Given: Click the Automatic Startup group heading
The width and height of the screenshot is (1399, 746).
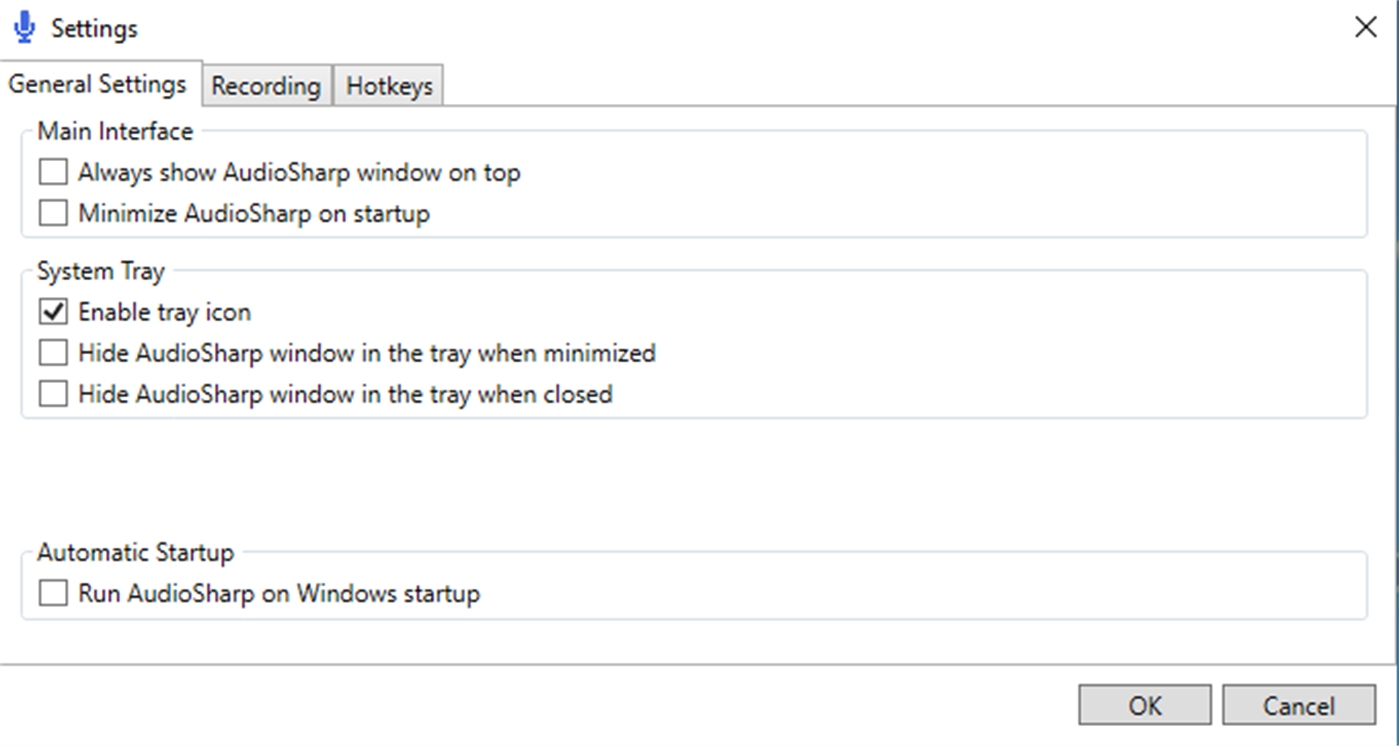Looking at the screenshot, I should pyautogui.click(x=135, y=552).
